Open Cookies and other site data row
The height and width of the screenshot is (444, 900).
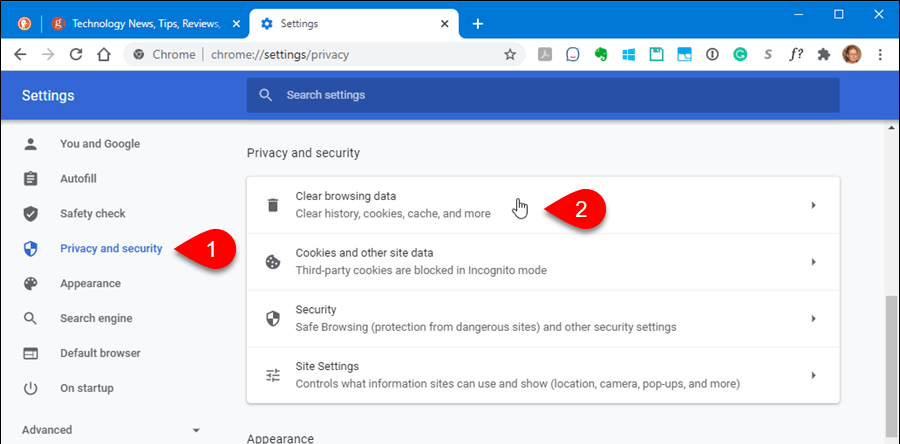[x=543, y=262]
